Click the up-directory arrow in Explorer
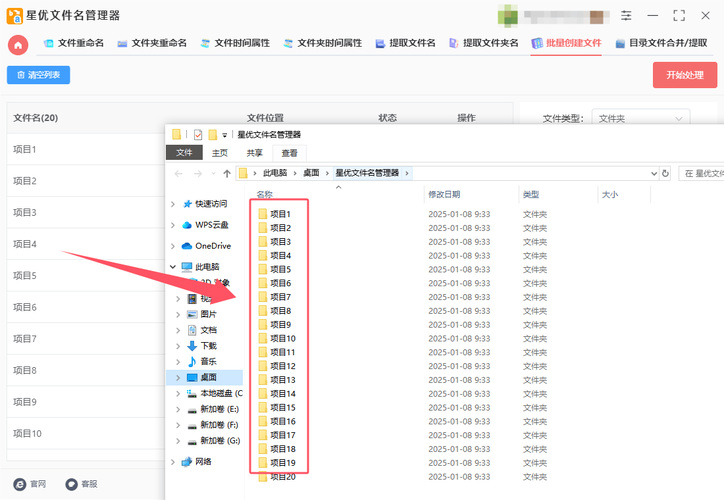Screen dimensions: 724x500 tap(228, 173)
